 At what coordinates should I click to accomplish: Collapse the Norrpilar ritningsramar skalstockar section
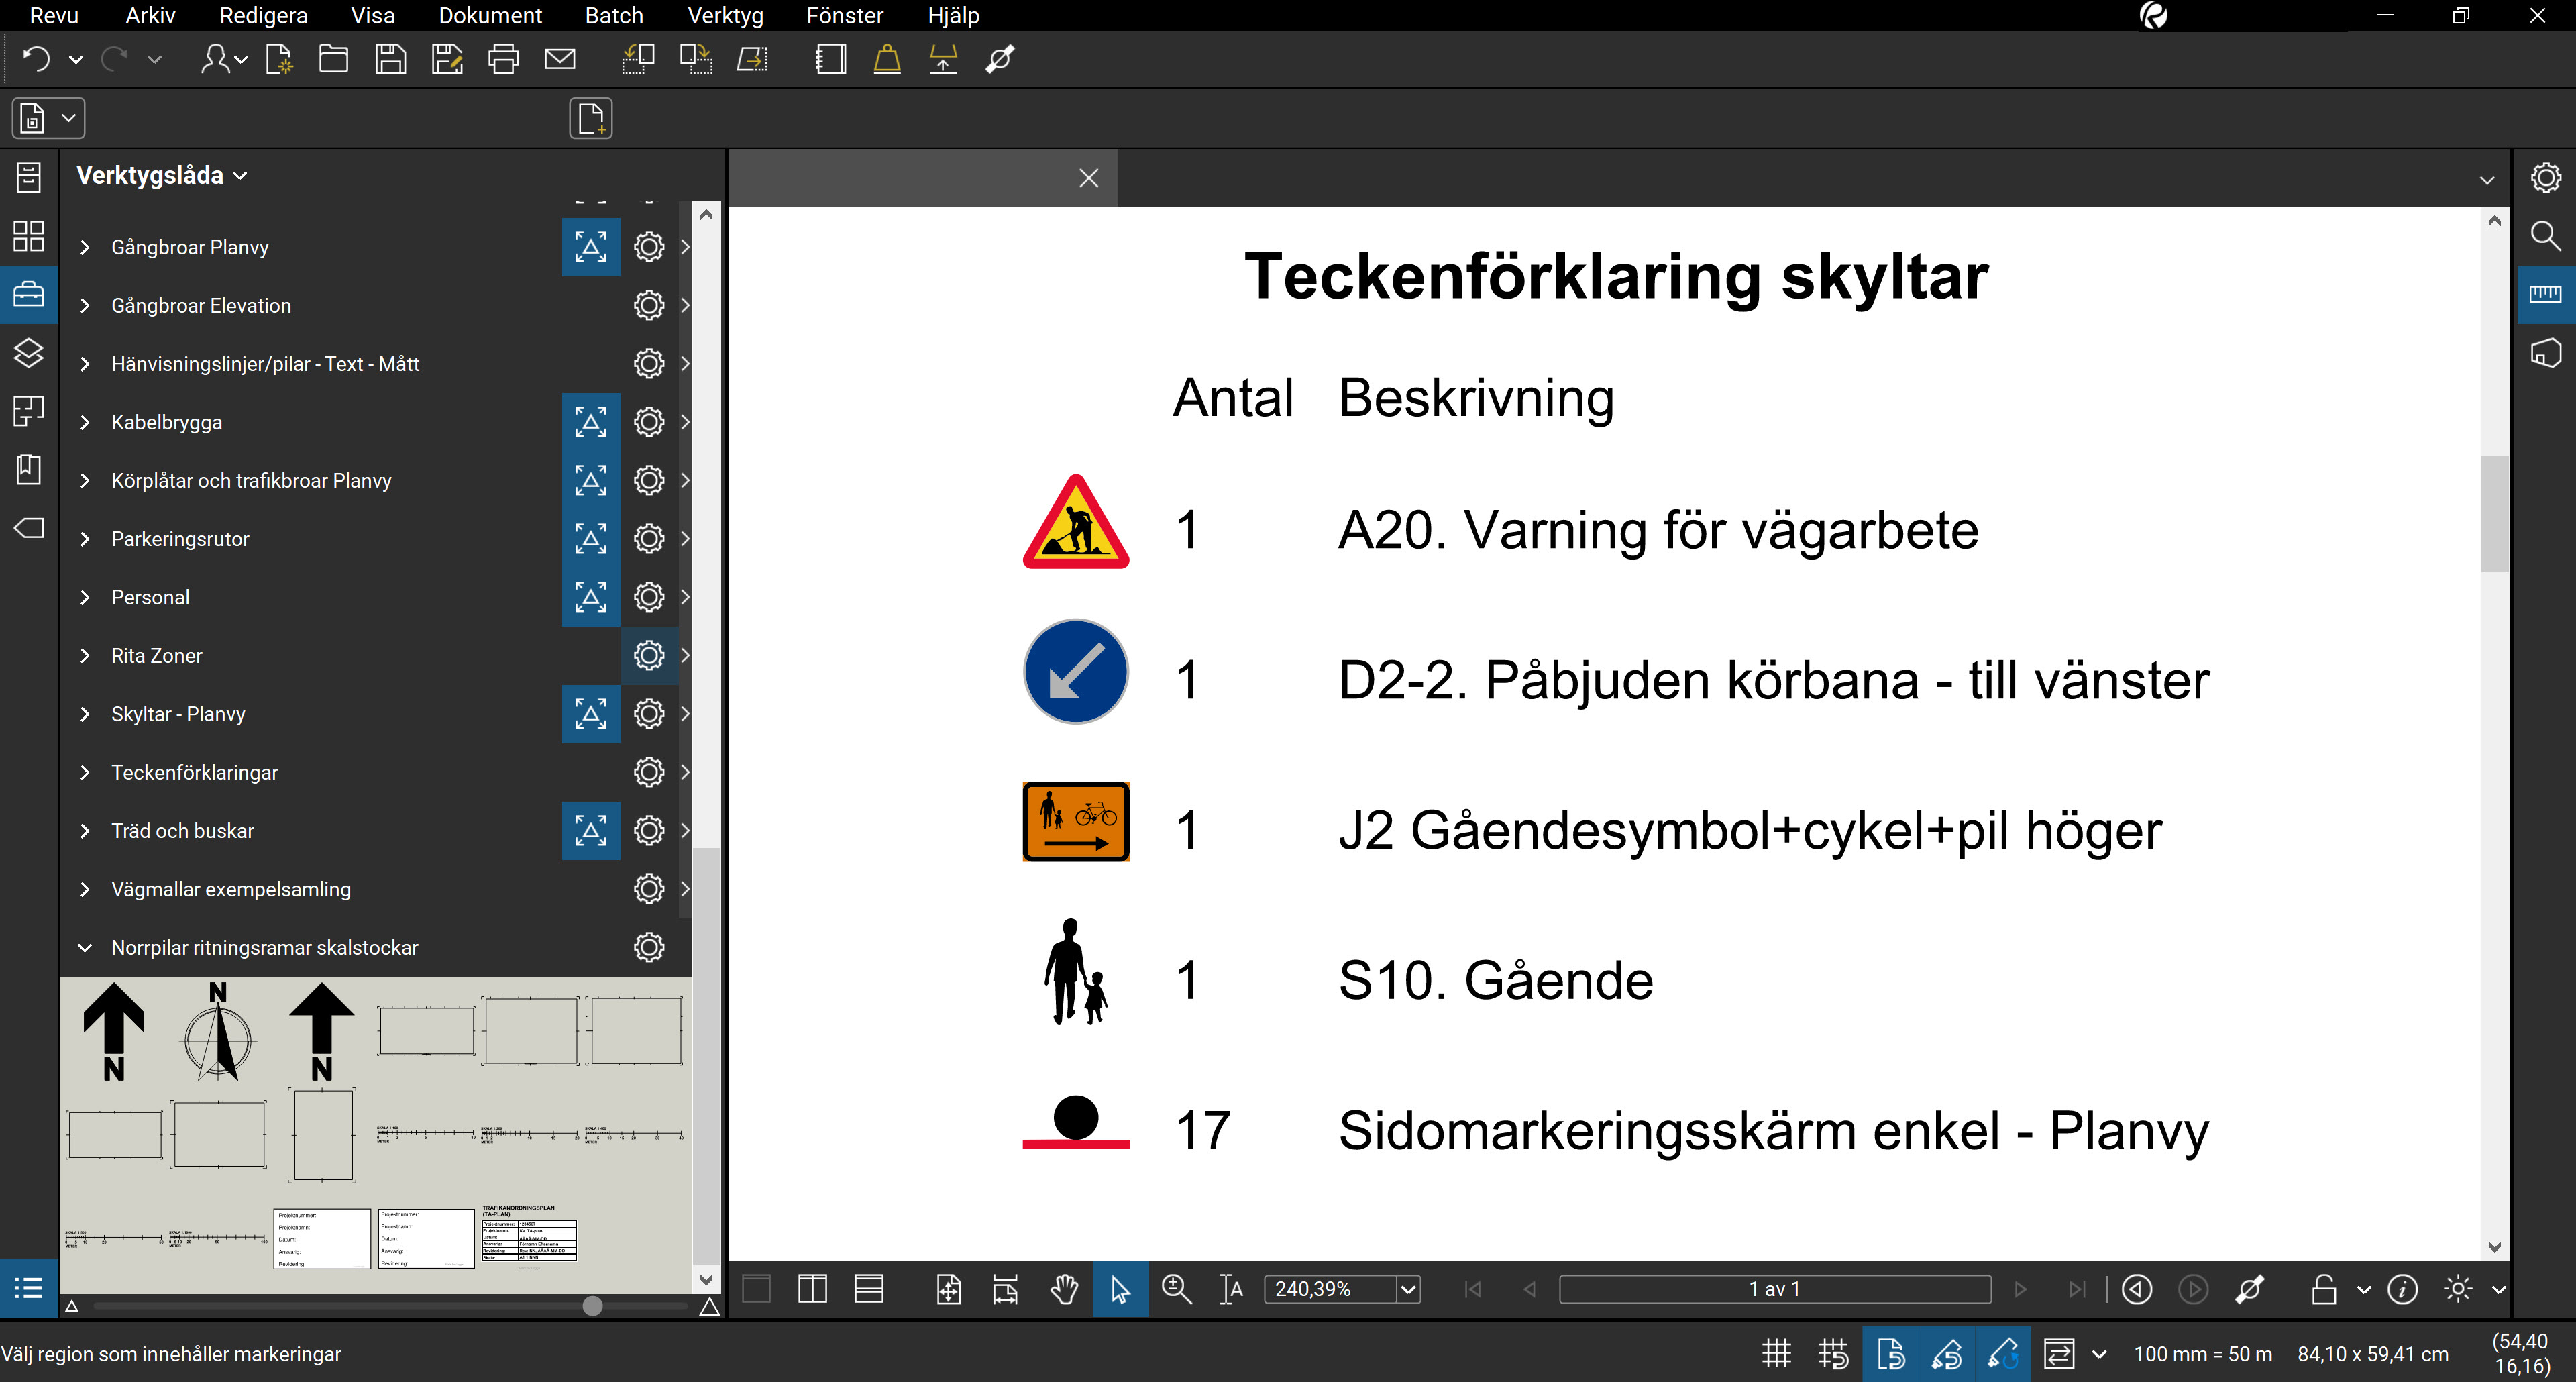point(86,947)
